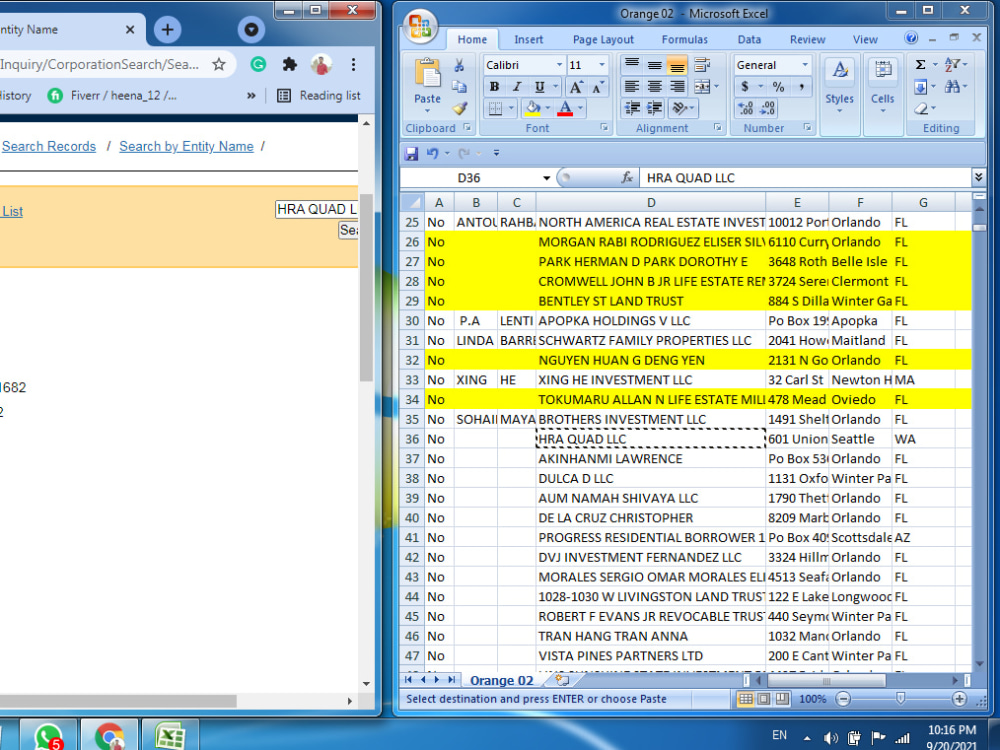Apply the yellow Fill Color bucket
This screenshot has height=750, width=1000.
[533, 108]
